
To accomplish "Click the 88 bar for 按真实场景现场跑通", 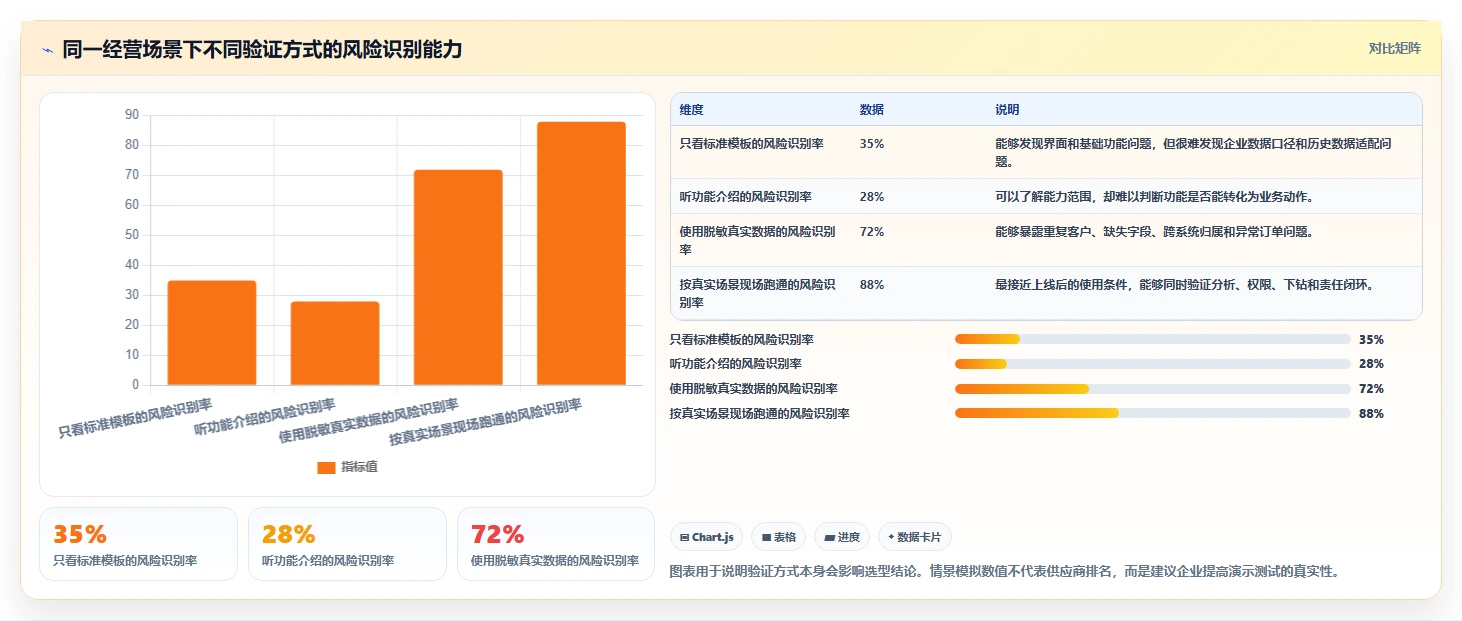I will tap(581, 253).
